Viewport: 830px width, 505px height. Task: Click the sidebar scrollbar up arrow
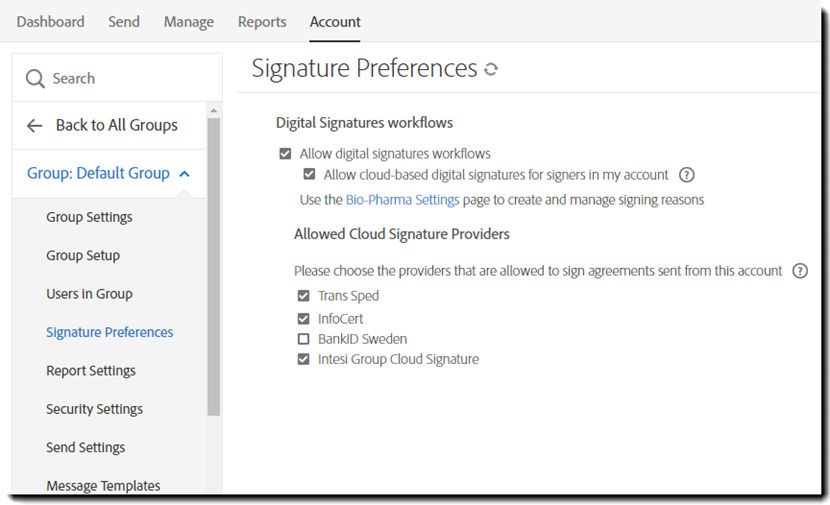tap(213, 111)
